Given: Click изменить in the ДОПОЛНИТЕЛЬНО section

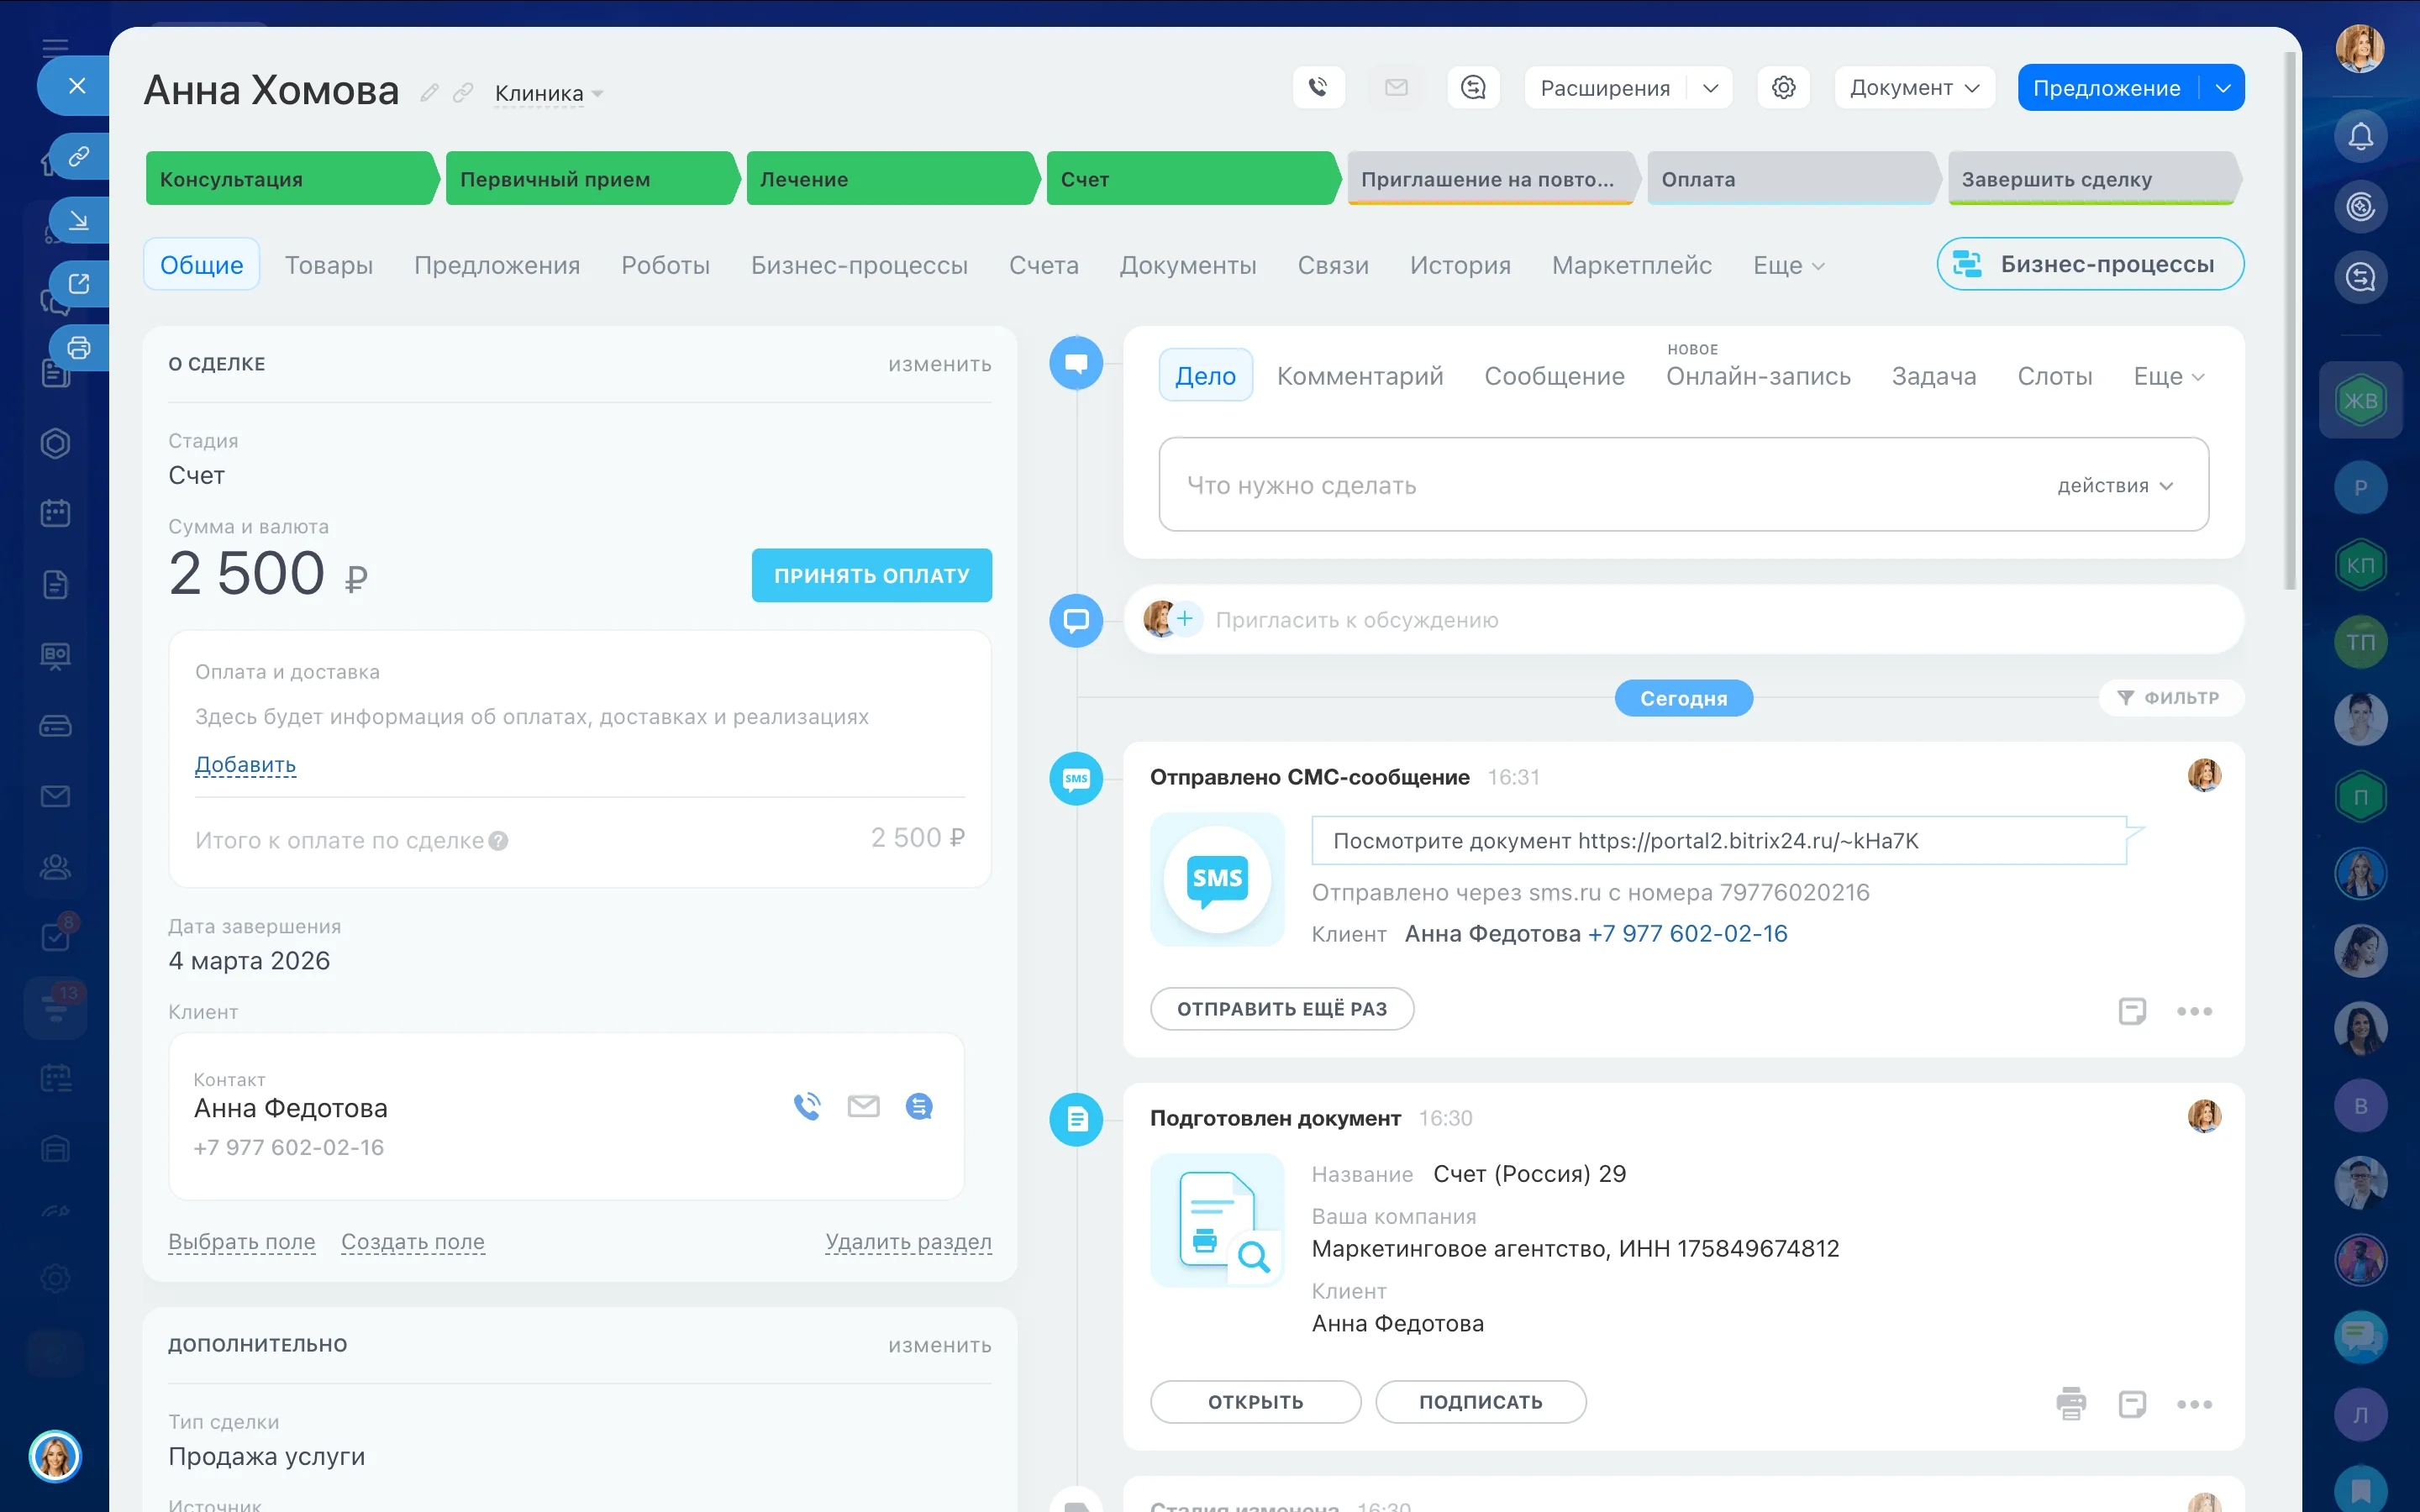Looking at the screenshot, I should (940, 1345).
